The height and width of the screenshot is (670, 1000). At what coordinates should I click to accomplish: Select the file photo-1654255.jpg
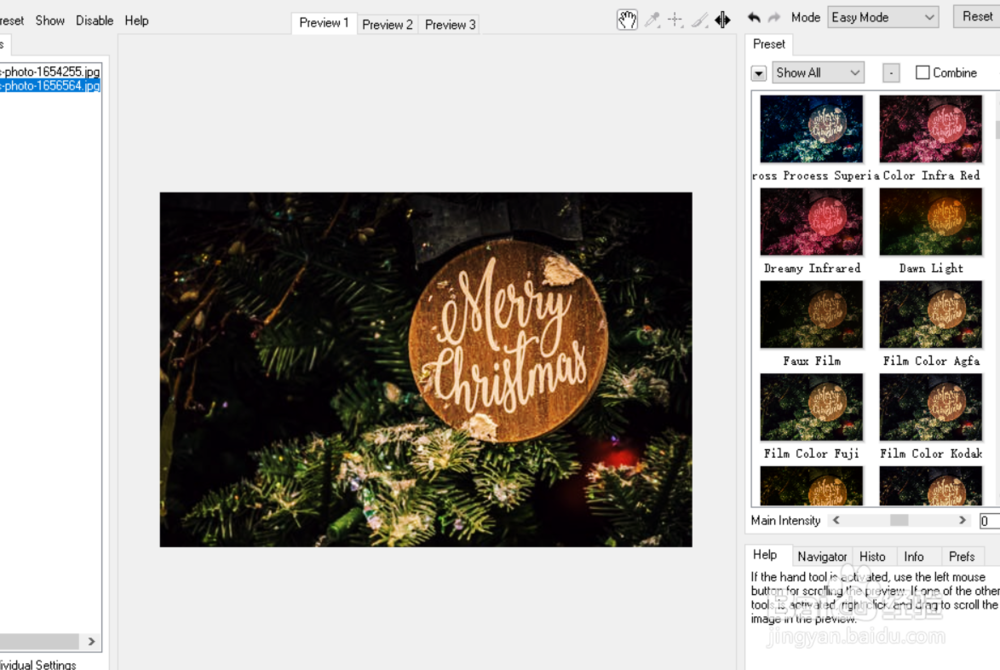[x=50, y=71]
